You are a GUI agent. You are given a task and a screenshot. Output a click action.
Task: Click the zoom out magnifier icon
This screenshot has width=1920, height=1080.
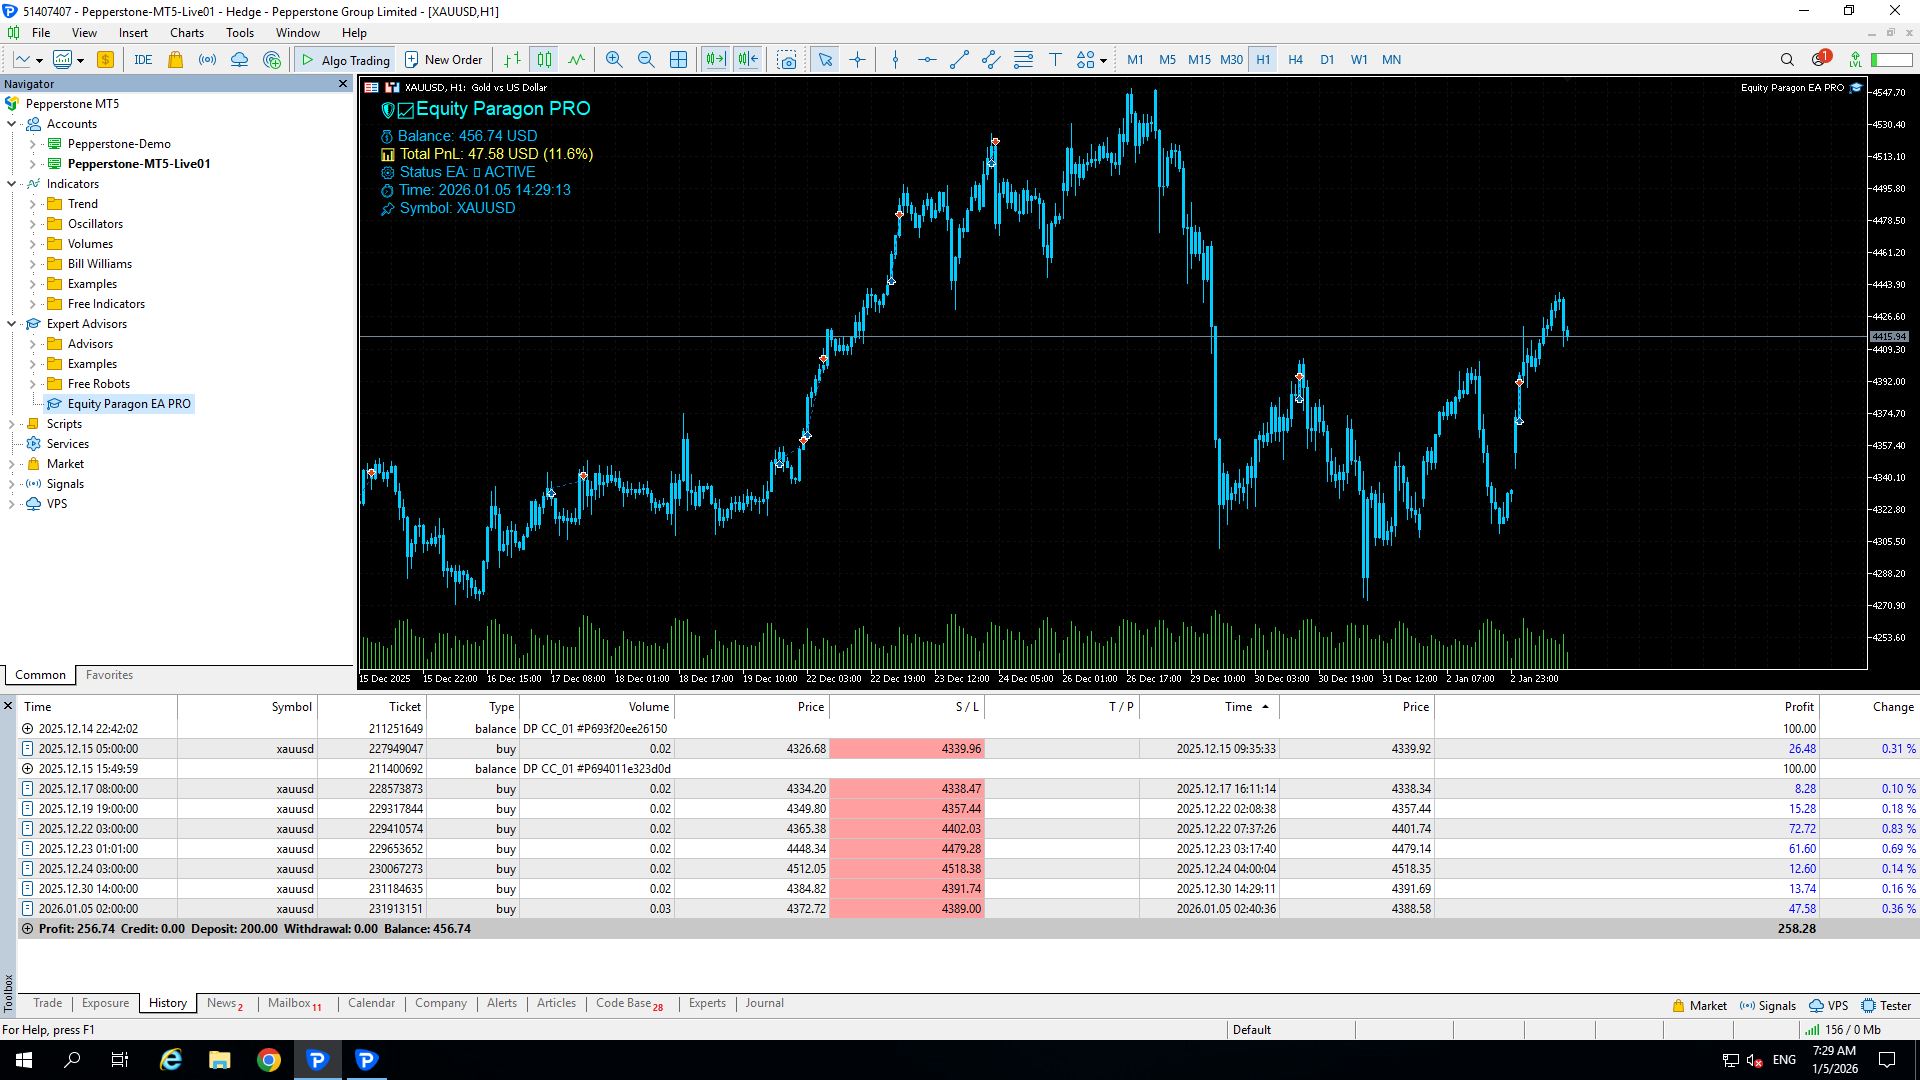click(646, 60)
